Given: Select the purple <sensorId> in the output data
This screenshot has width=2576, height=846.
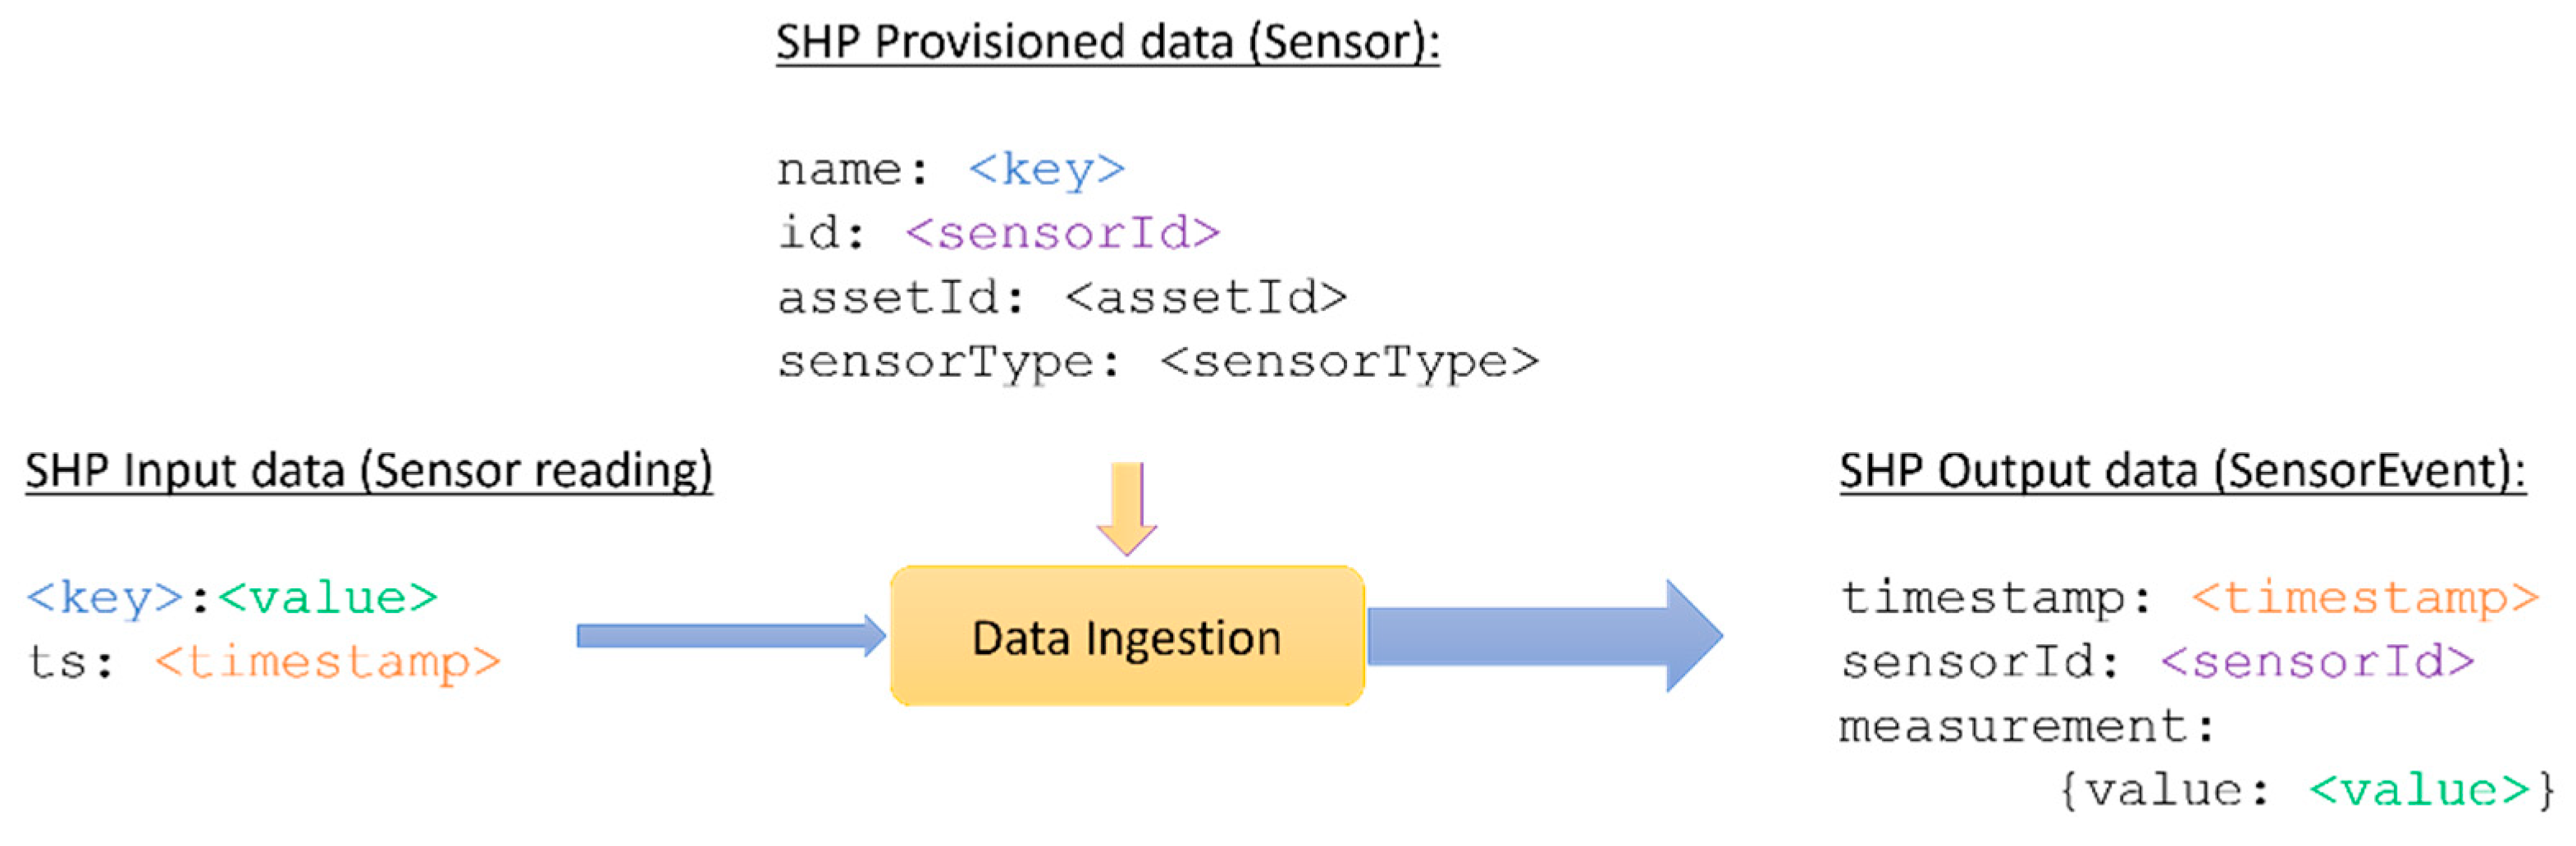Looking at the screenshot, I should click(x=2317, y=662).
